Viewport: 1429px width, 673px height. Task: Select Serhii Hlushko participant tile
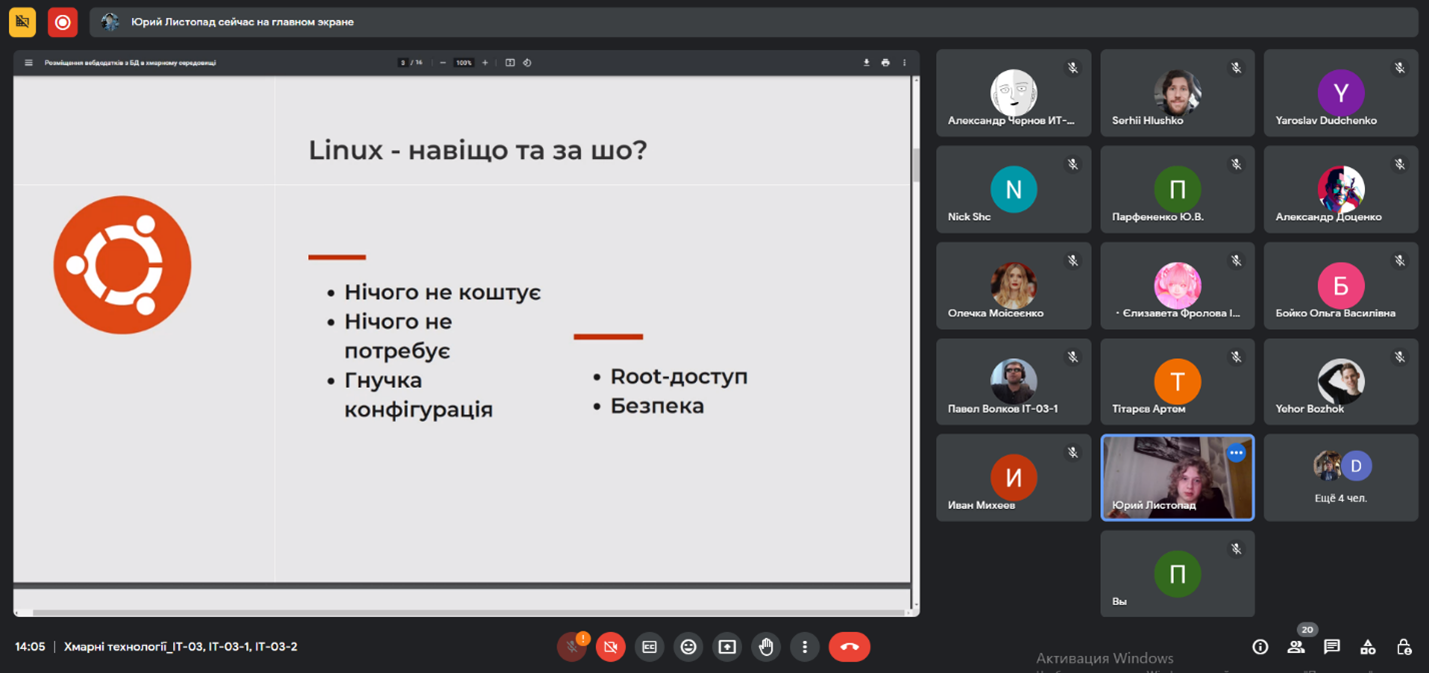(x=1177, y=93)
